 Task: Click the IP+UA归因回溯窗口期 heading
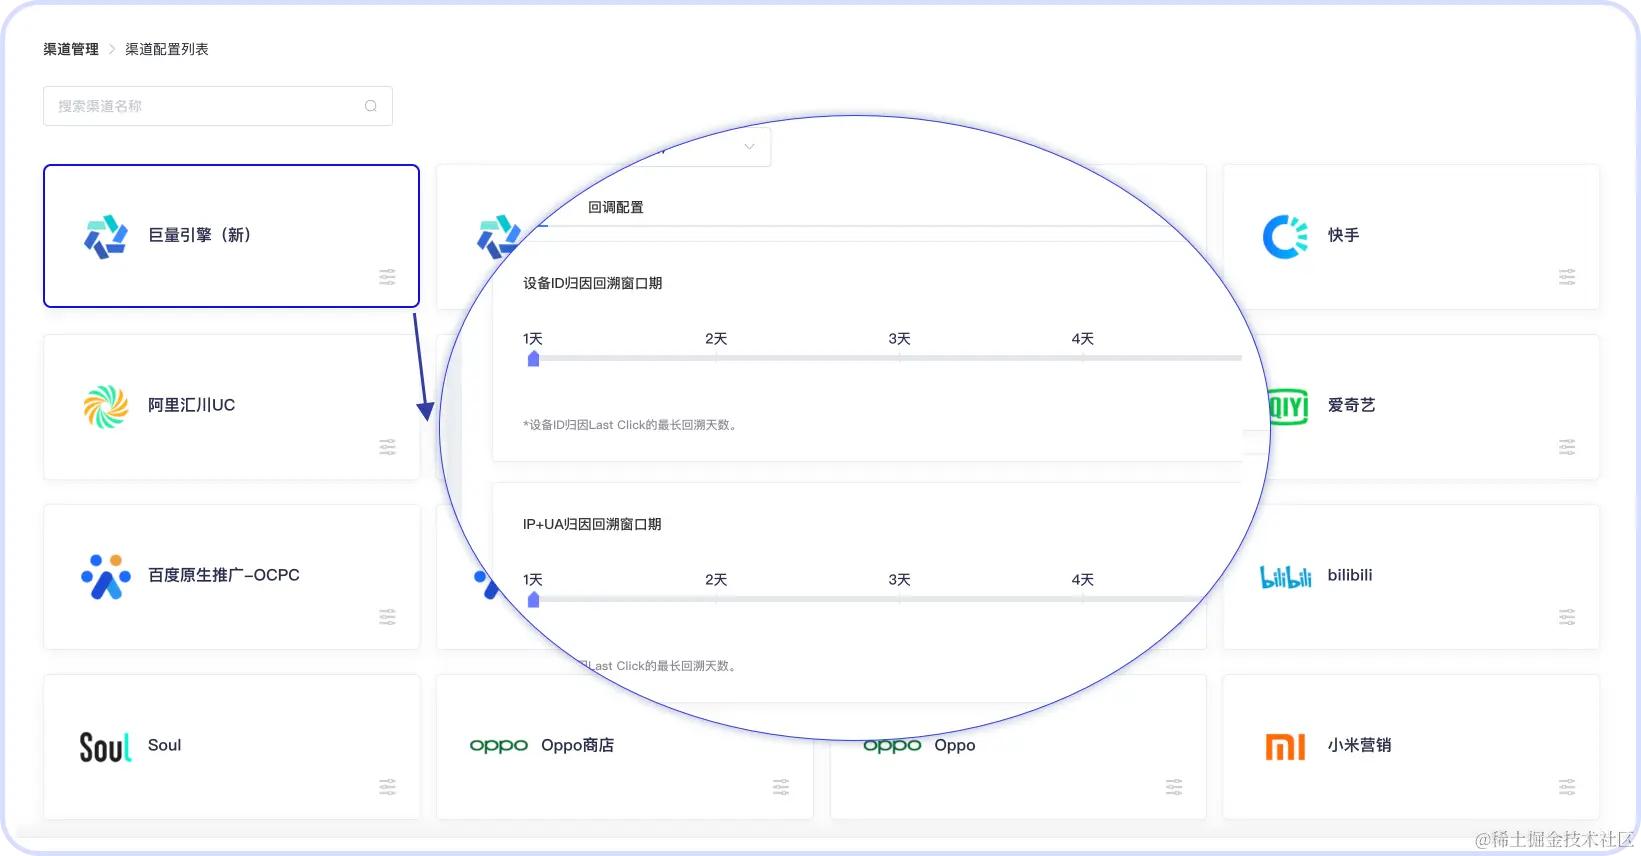592,524
